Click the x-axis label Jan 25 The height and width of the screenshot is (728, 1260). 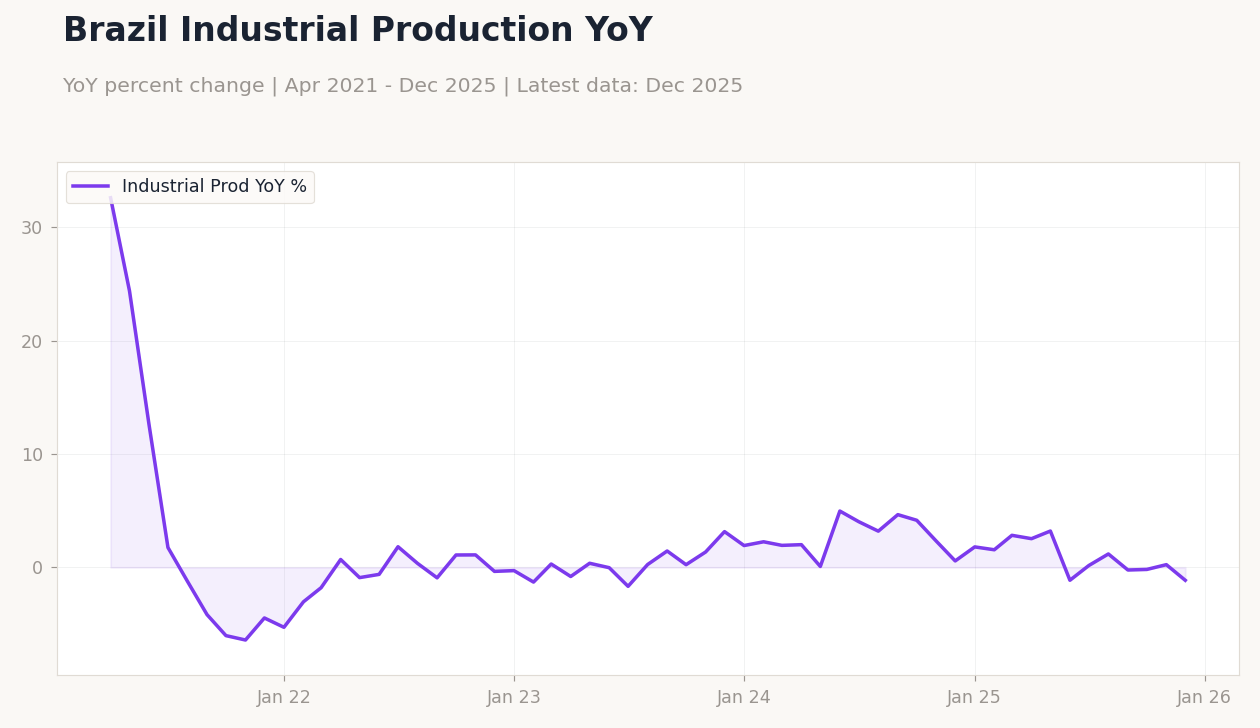974,698
